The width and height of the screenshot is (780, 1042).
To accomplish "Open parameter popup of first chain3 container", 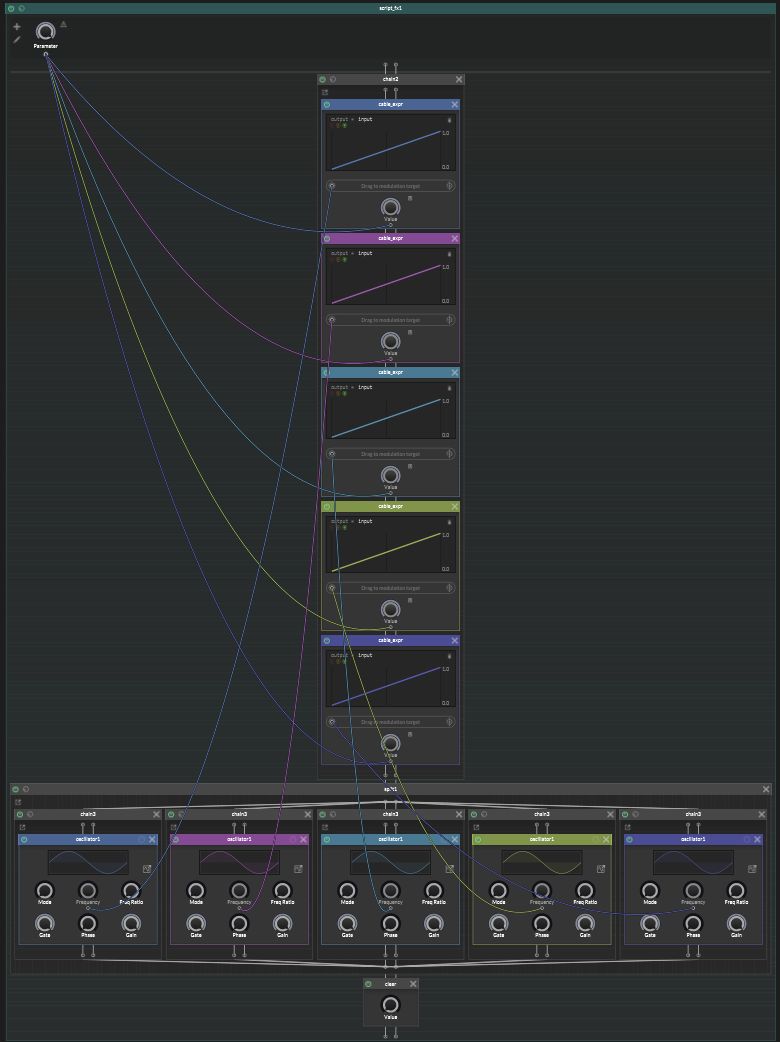I will pyautogui.click(x=22, y=827).
